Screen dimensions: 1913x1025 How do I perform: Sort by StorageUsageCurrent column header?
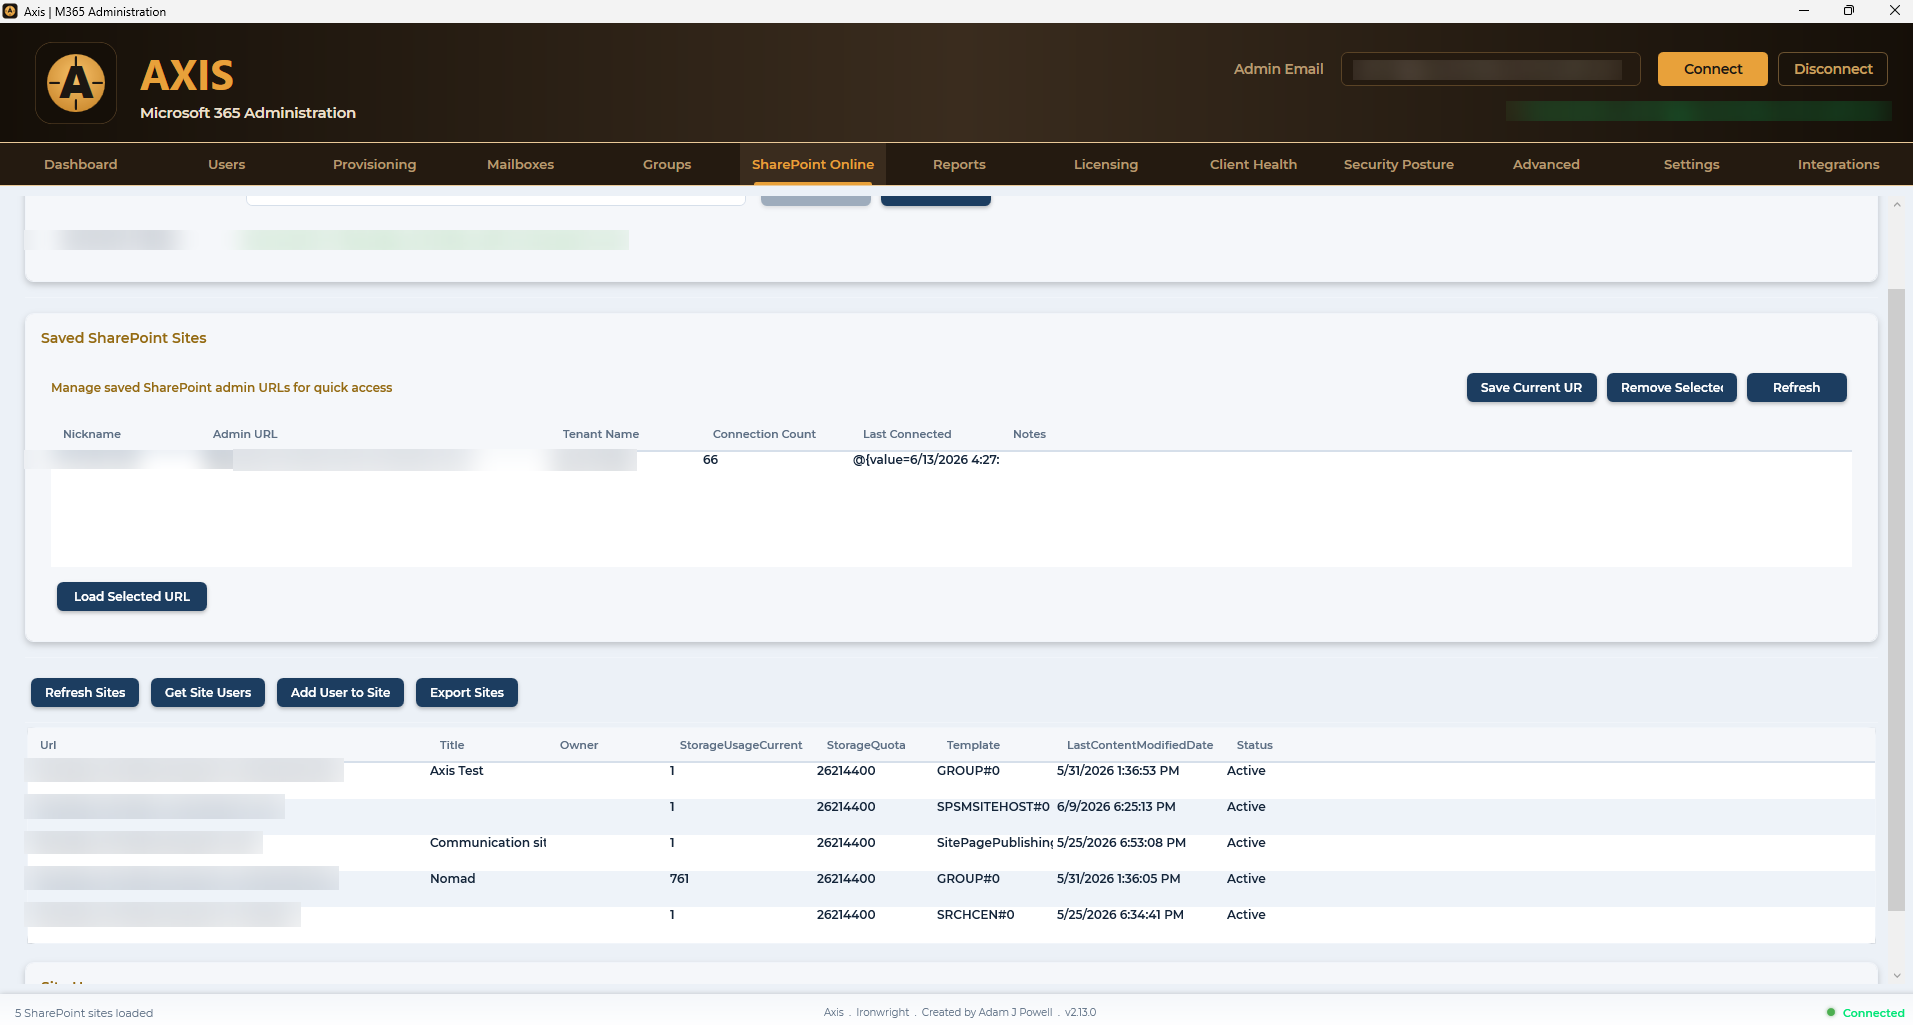click(741, 745)
